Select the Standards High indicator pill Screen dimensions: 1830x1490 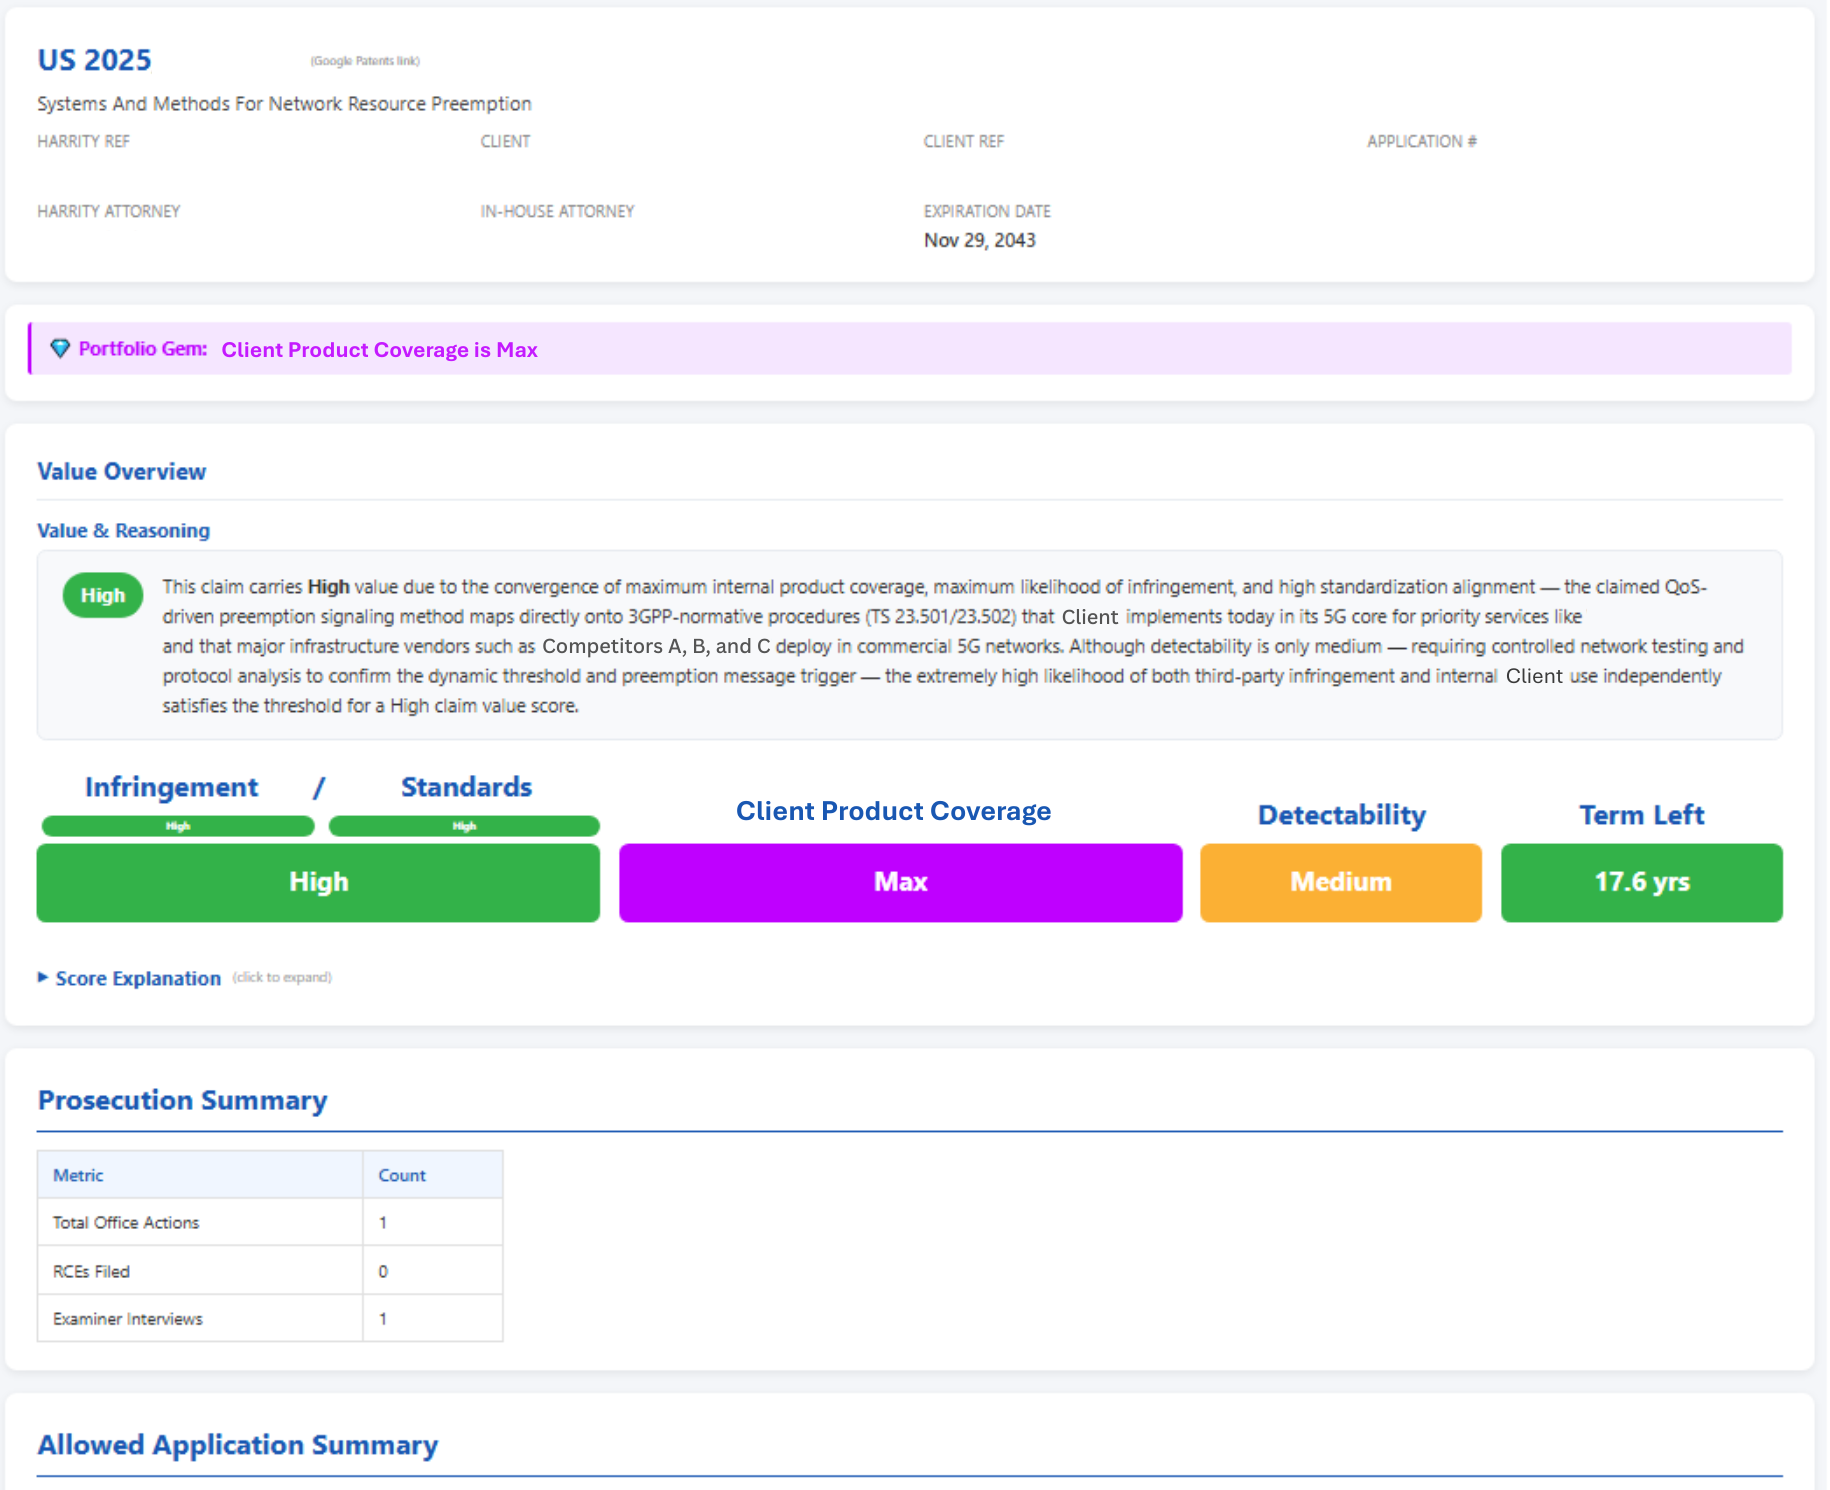click(464, 825)
